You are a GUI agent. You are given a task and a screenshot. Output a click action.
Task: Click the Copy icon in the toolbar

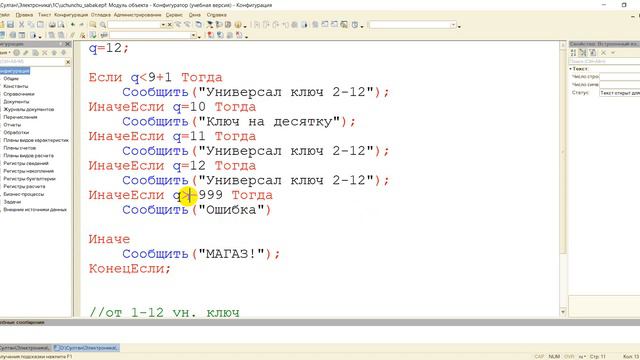tap(31, 24)
